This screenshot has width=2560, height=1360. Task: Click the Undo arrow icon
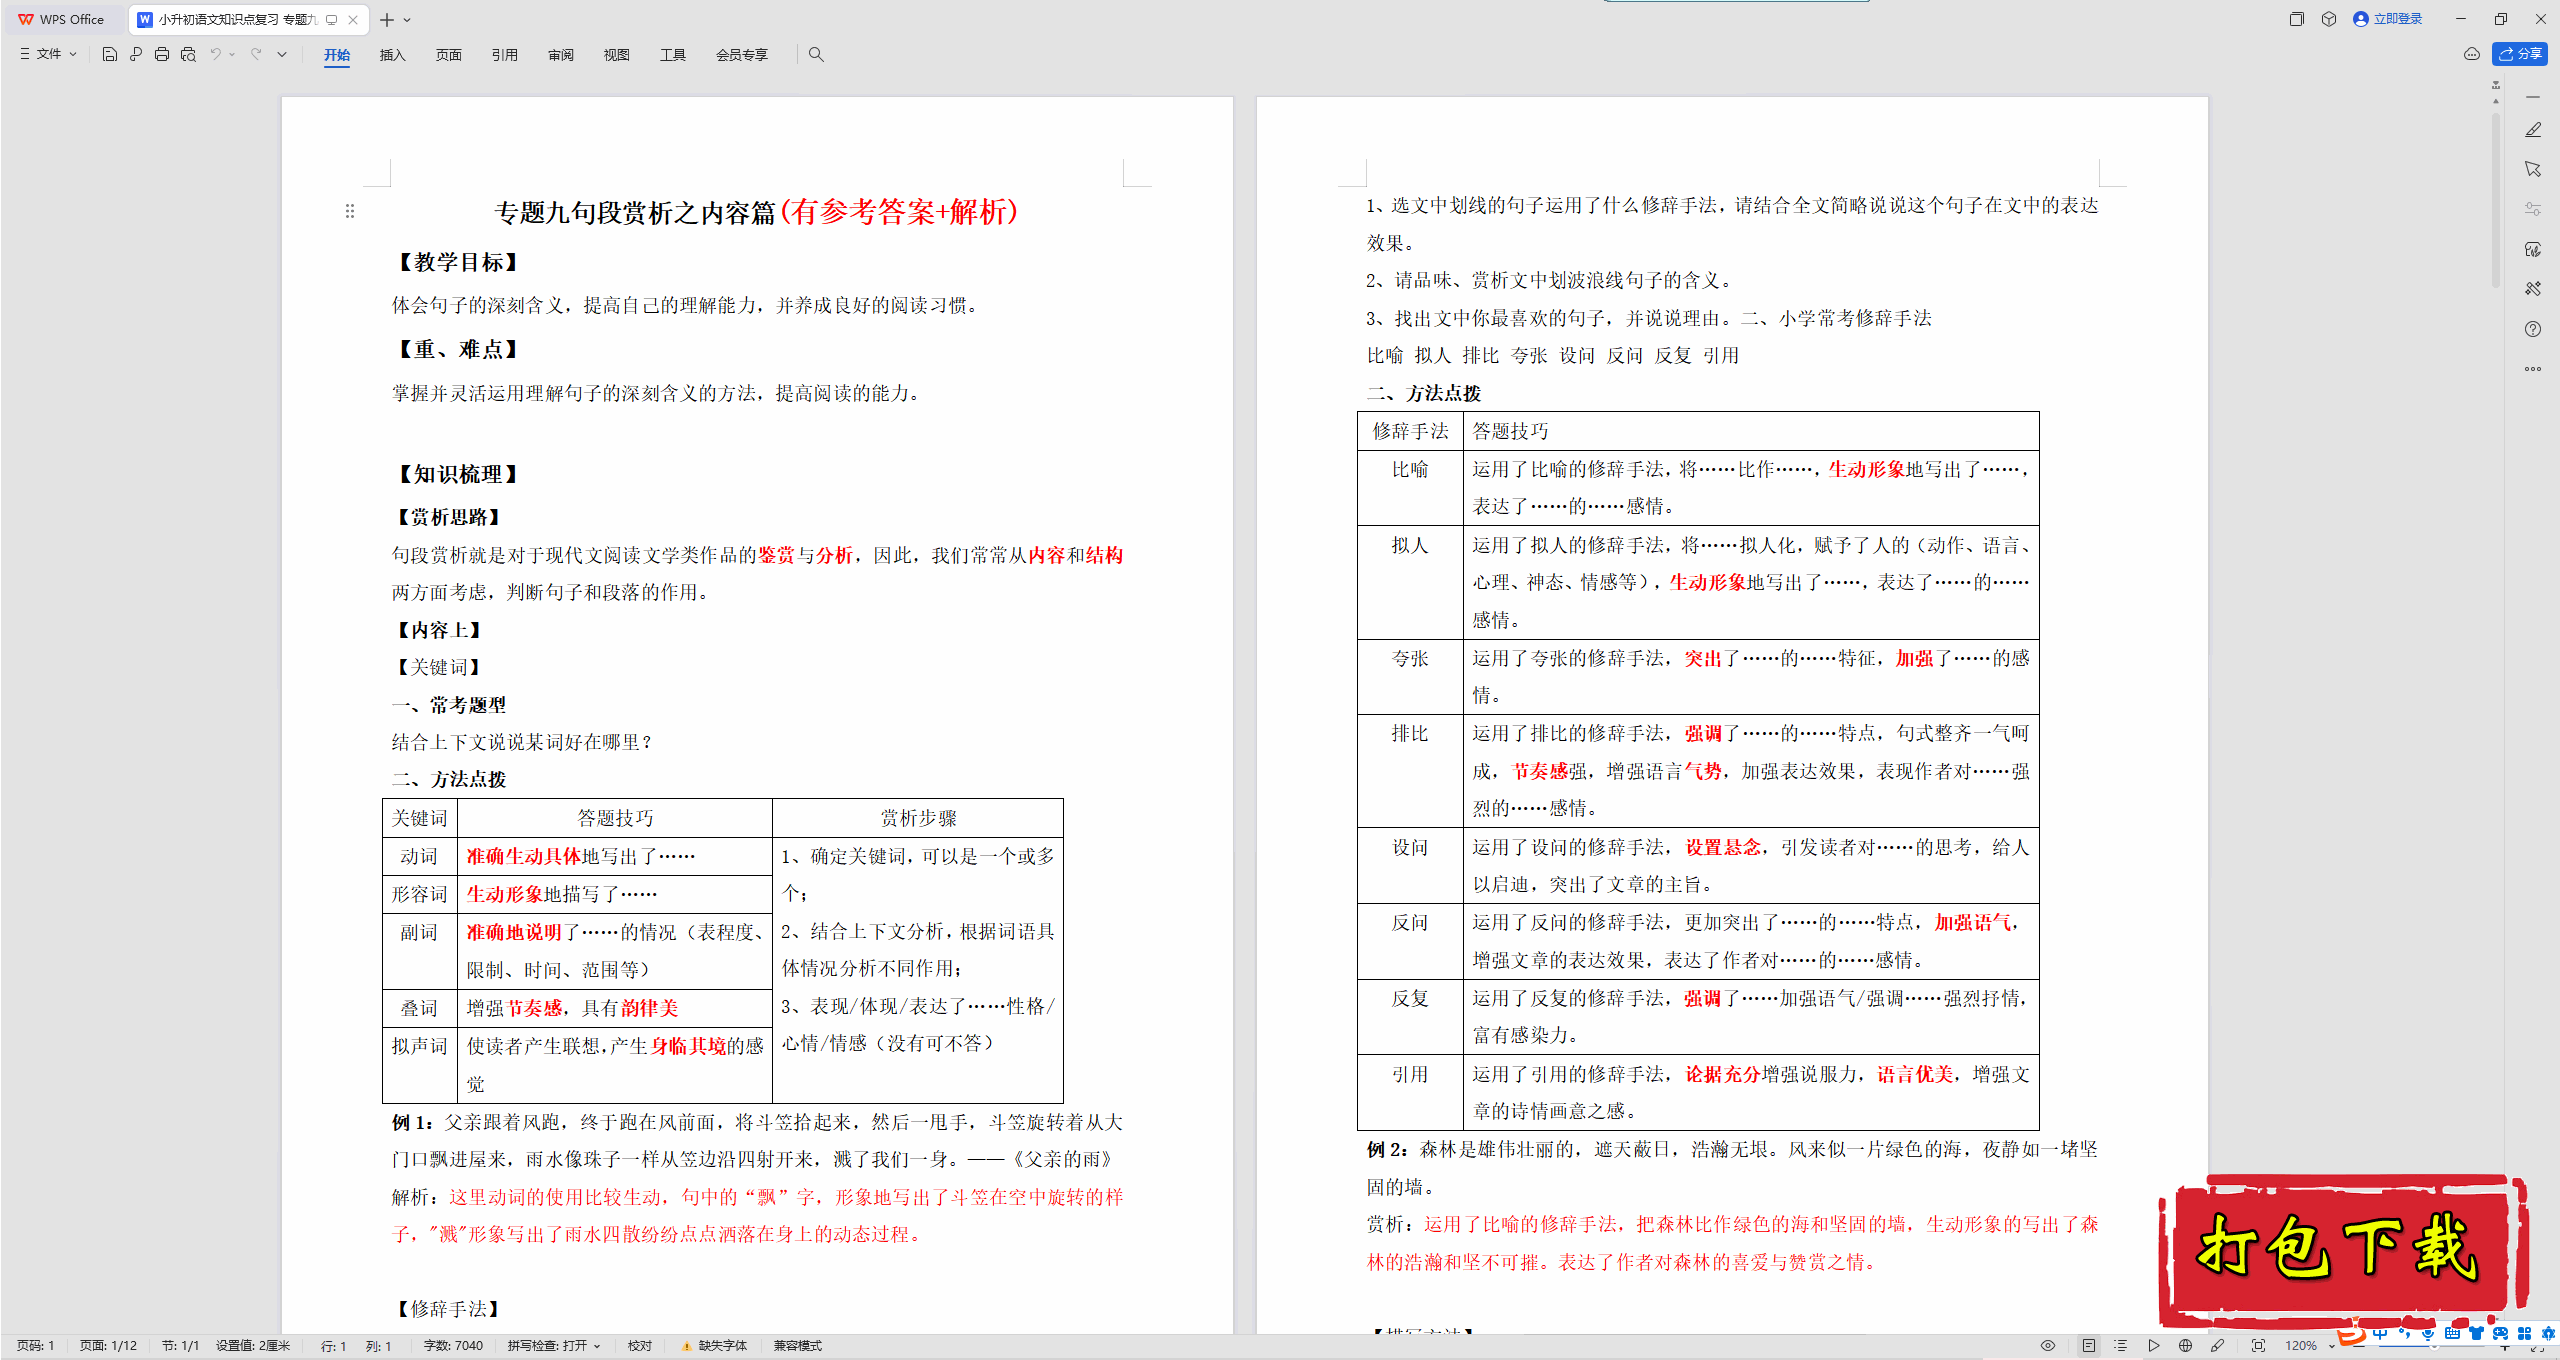(x=215, y=54)
